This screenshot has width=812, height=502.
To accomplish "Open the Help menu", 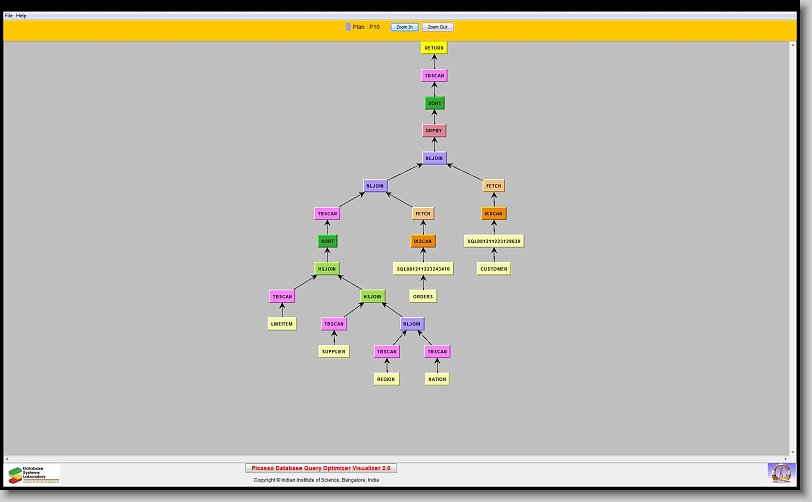I will 22,16.
